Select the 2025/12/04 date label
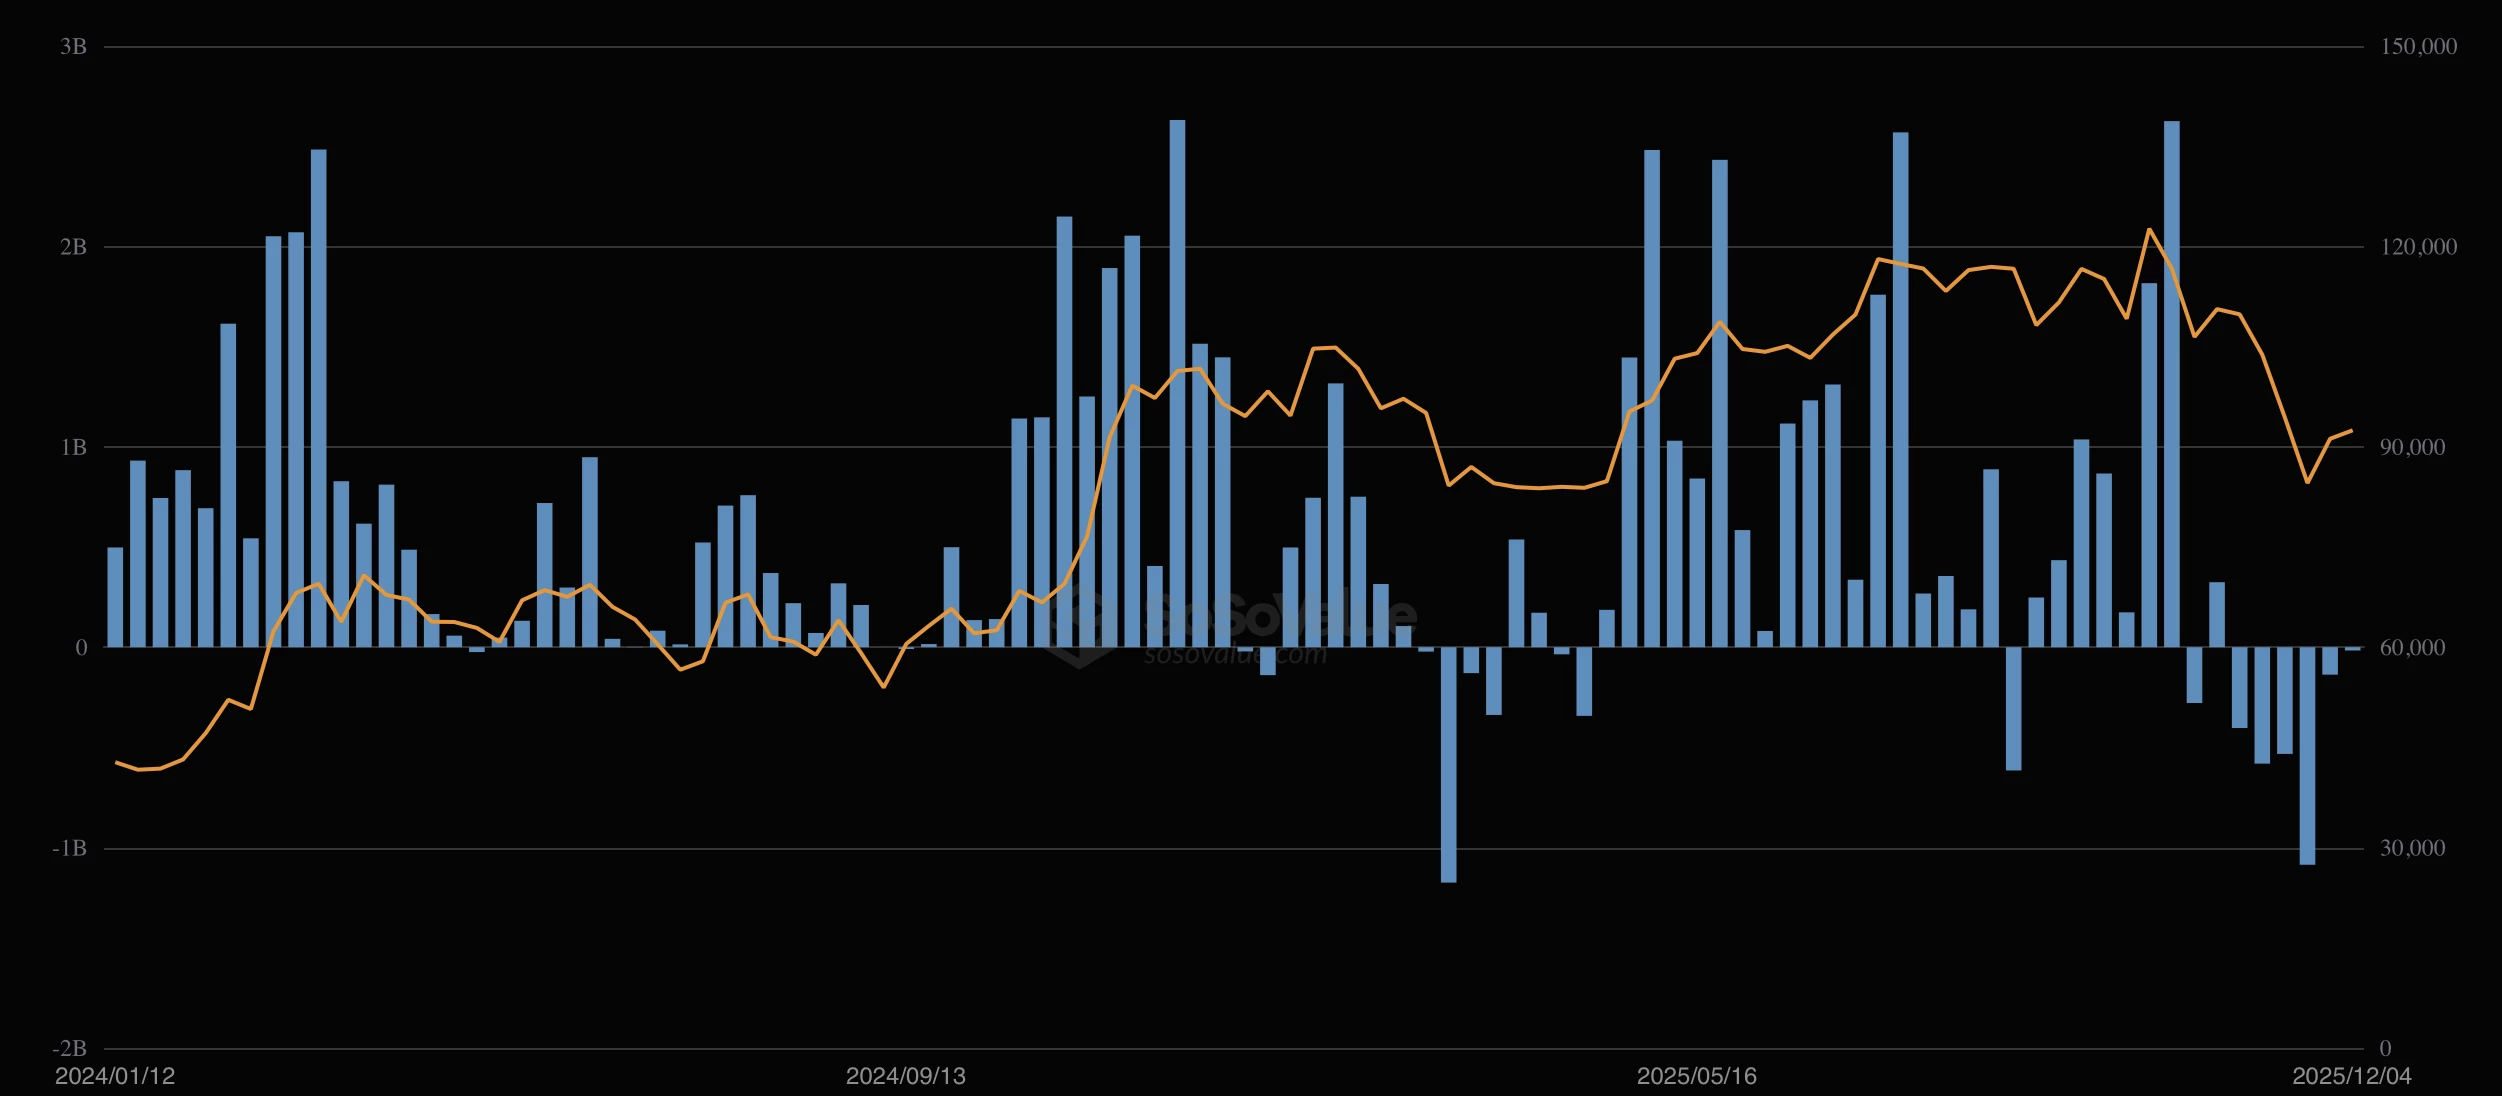The height and width of the screenshot is (1096, 2502). click(2352, 1076)
